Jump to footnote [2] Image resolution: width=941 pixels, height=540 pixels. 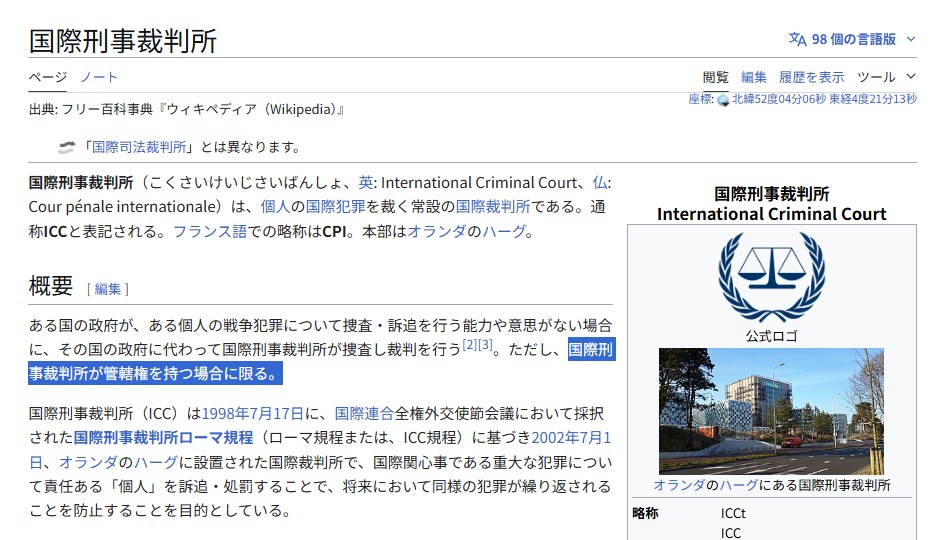point(470,344)
